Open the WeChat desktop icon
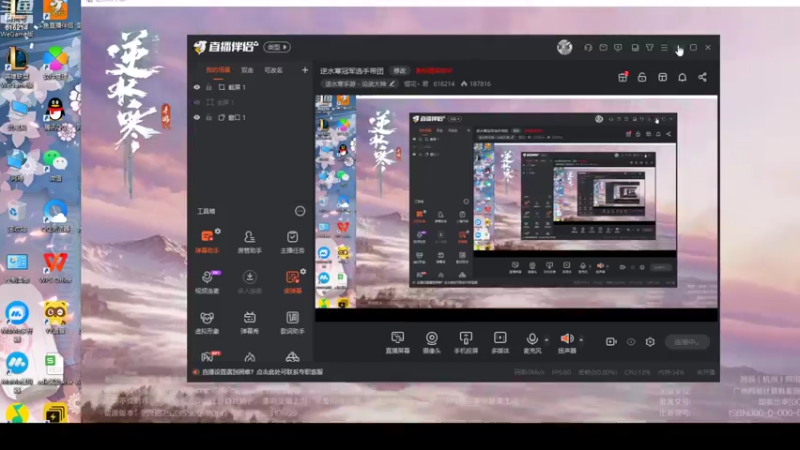Image resolution: width=800 pixels, height=450 pixels. click(55, 165)
